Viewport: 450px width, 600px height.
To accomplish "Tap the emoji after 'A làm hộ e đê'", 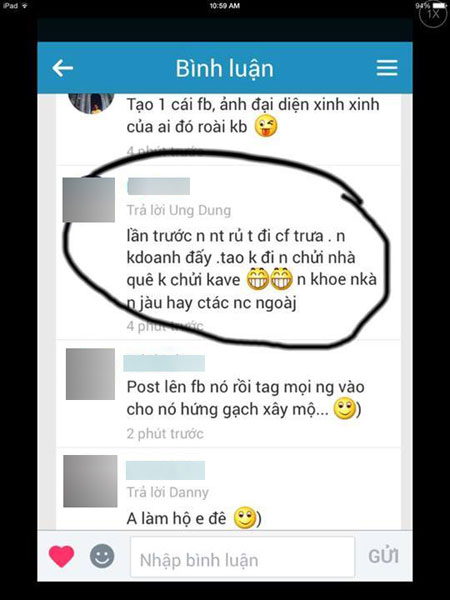I will tap(245, 518).
